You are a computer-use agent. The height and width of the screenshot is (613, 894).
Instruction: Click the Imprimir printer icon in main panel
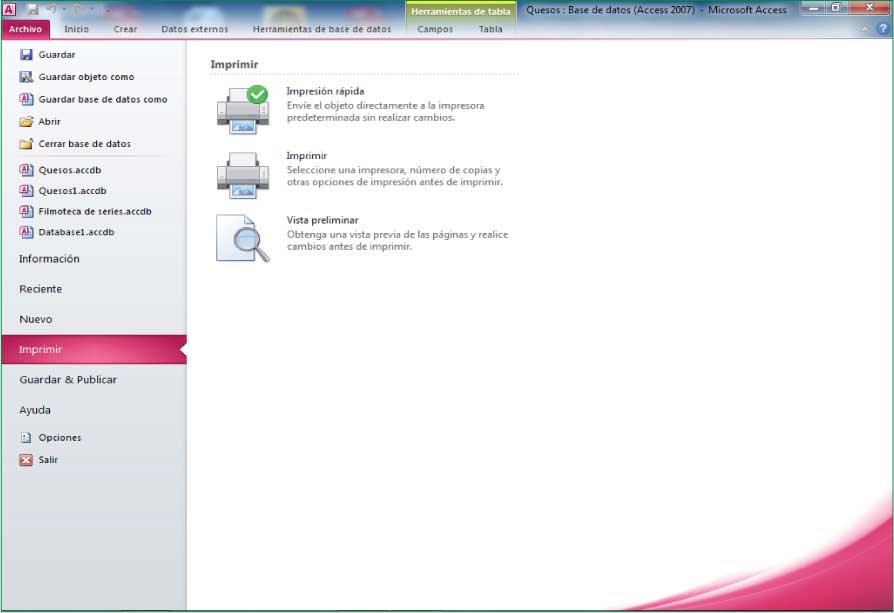coord(242,173)
